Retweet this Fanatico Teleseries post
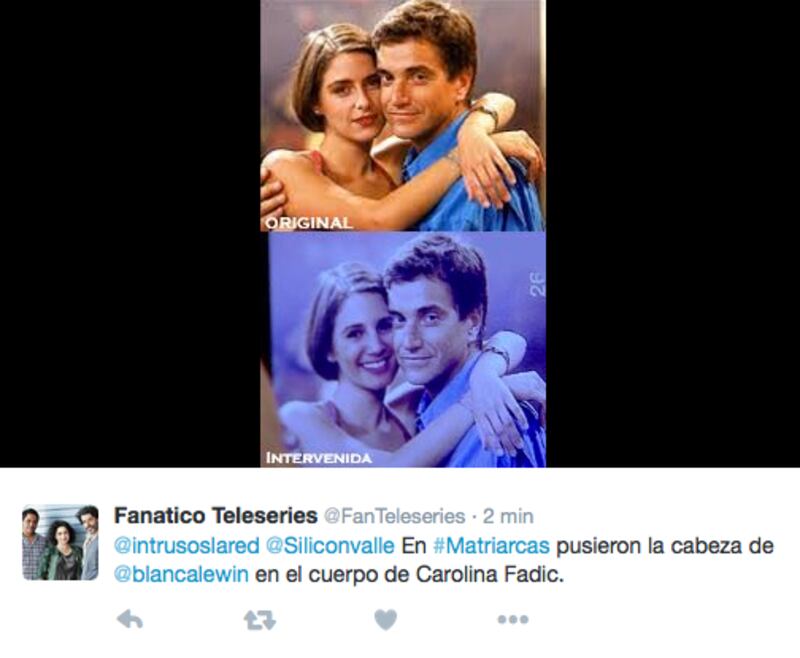This screenshot has height=658, width=800. coord(260,620)
